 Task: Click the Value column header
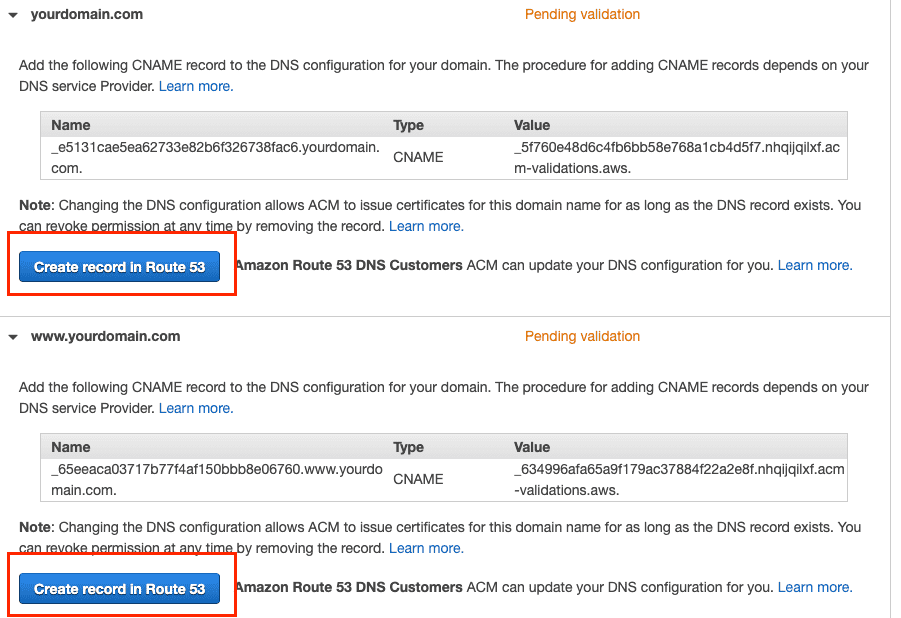[x=531, y=125]
